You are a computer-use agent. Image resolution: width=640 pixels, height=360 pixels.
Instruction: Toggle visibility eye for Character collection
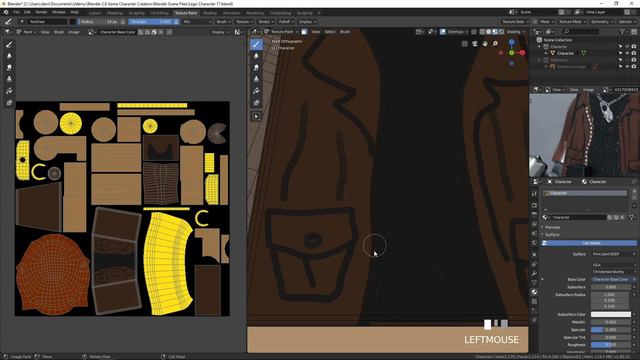coord(627,47)
